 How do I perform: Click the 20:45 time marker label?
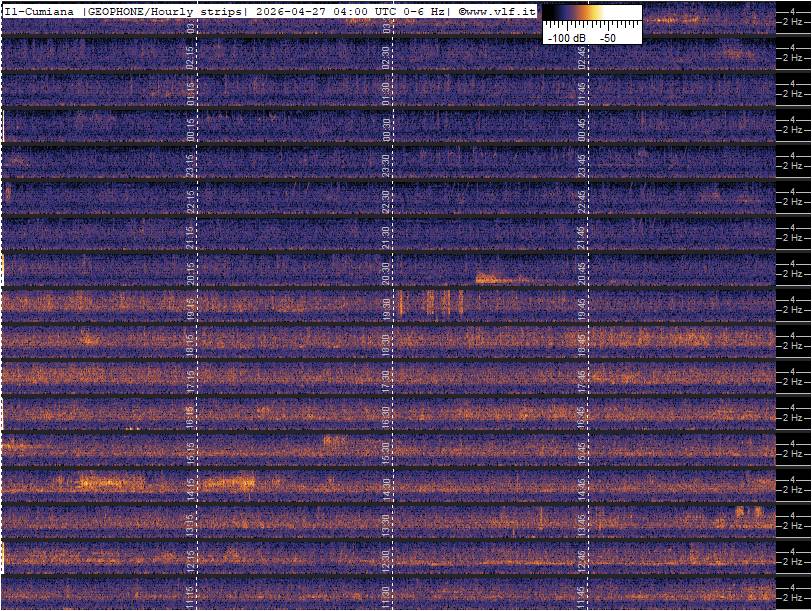(x=581, y=273)
